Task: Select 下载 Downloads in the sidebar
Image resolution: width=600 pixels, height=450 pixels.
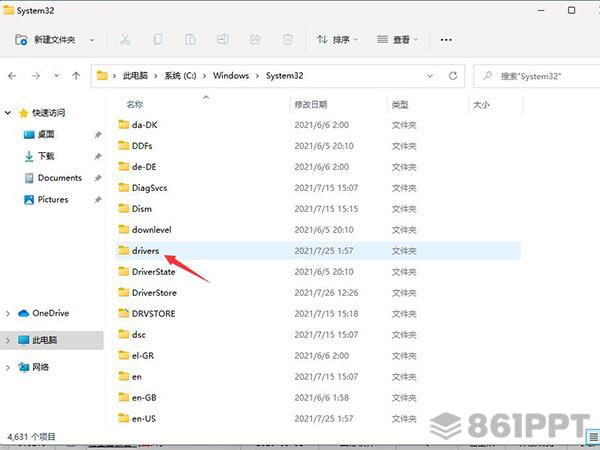Action: 46,156
